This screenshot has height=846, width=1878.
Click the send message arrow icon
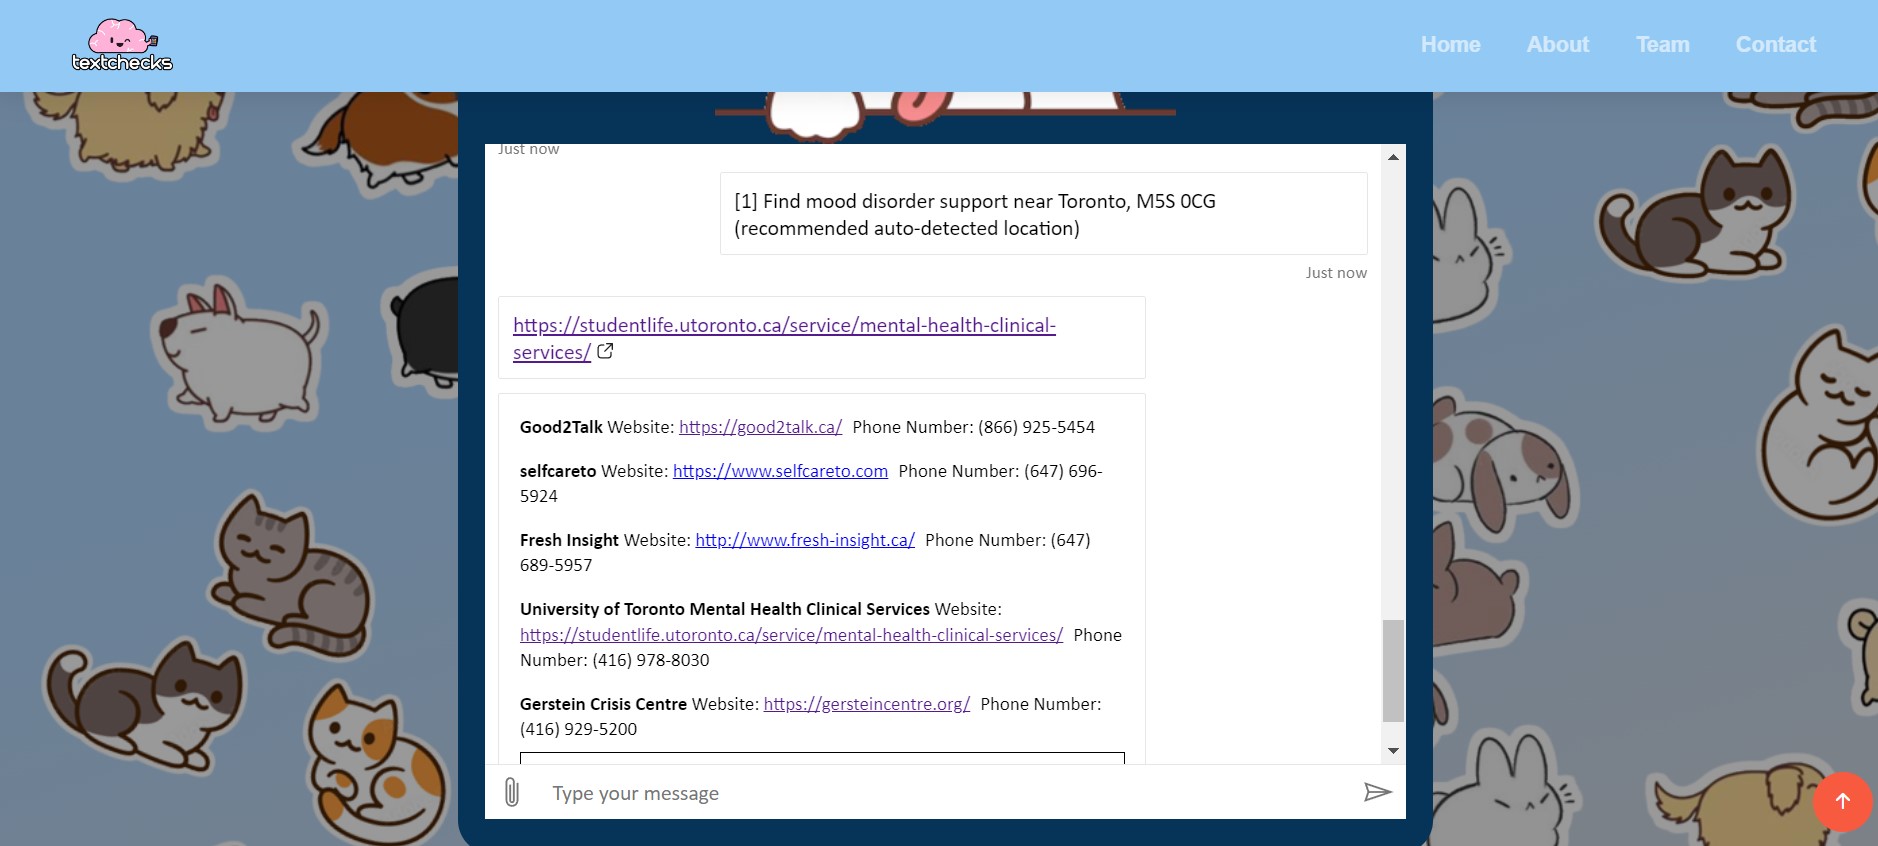coord(1377,792)
